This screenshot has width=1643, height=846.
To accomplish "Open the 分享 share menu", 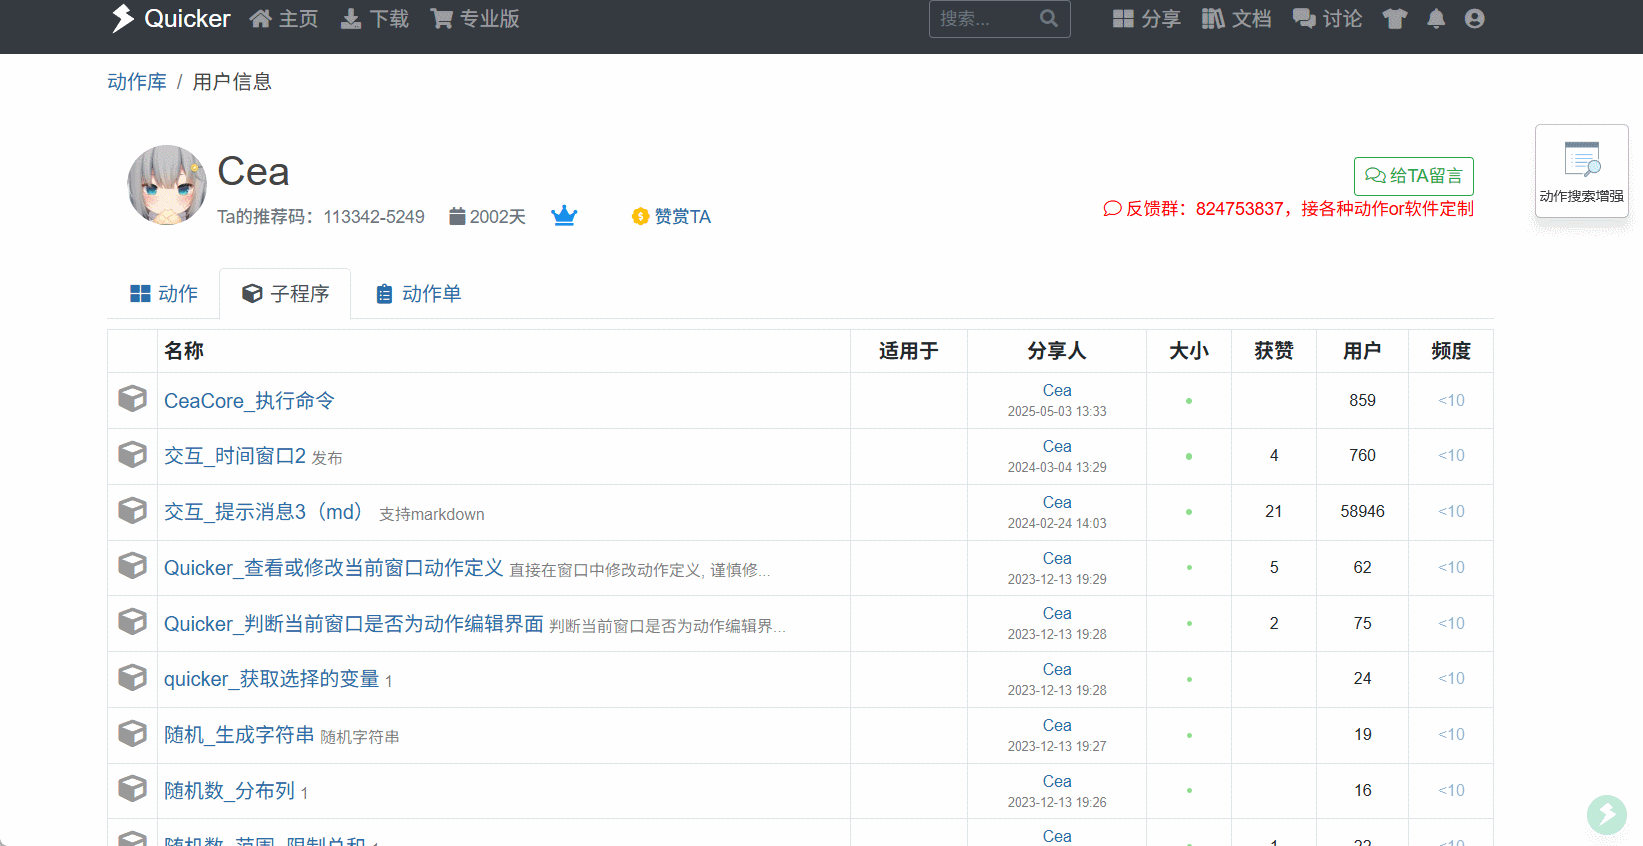I will (x=1147, y=19).
